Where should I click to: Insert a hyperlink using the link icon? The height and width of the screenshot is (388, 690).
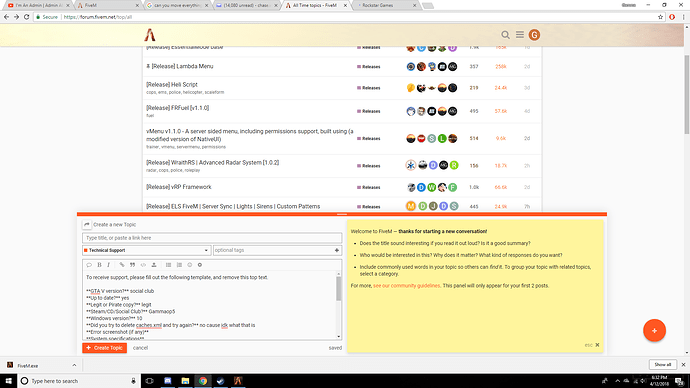point(122,265)
